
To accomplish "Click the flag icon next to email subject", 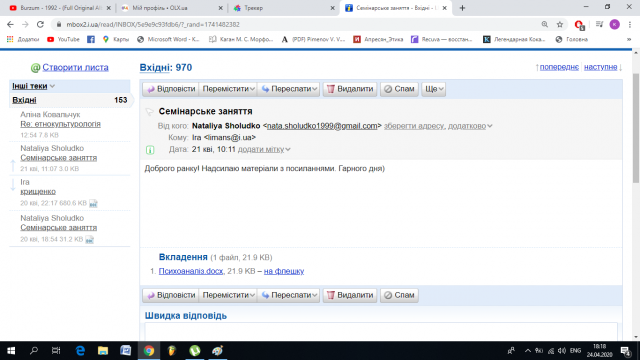I will click(x=150, y=111).
